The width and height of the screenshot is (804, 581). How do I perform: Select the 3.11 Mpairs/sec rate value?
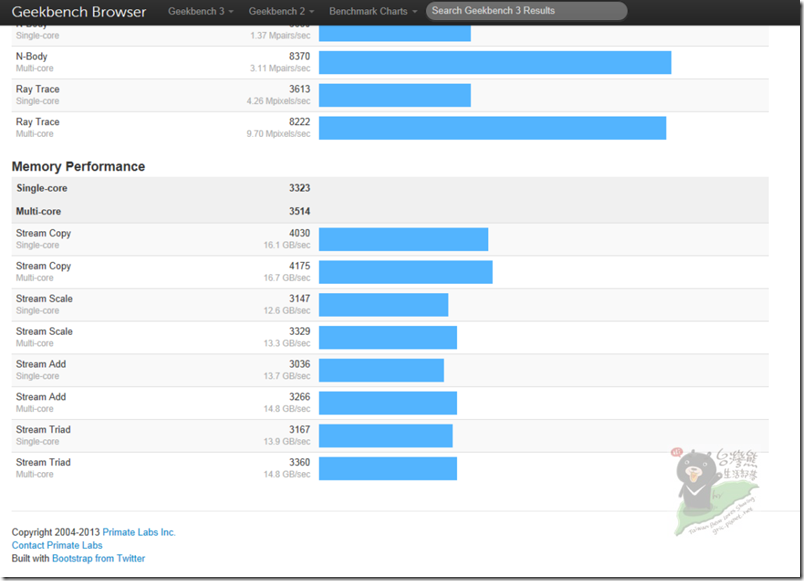(280, 68)
